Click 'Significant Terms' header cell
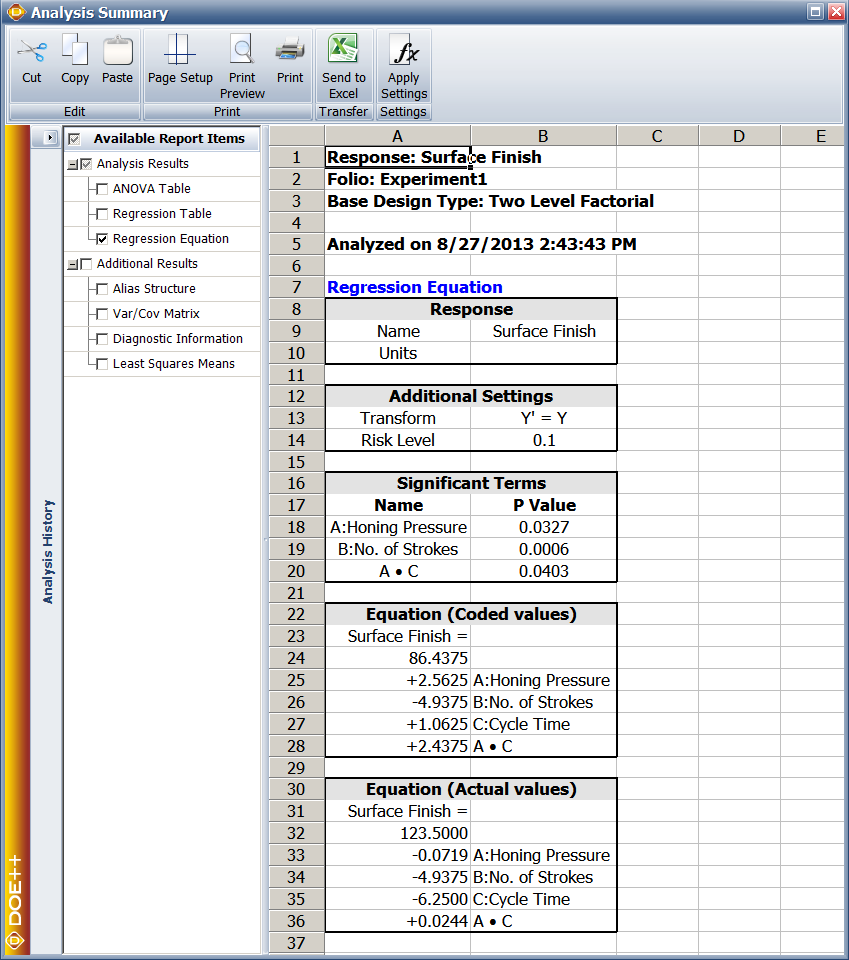Image resolution: width=849 pixels, height=960 pixels. (471, 483)
